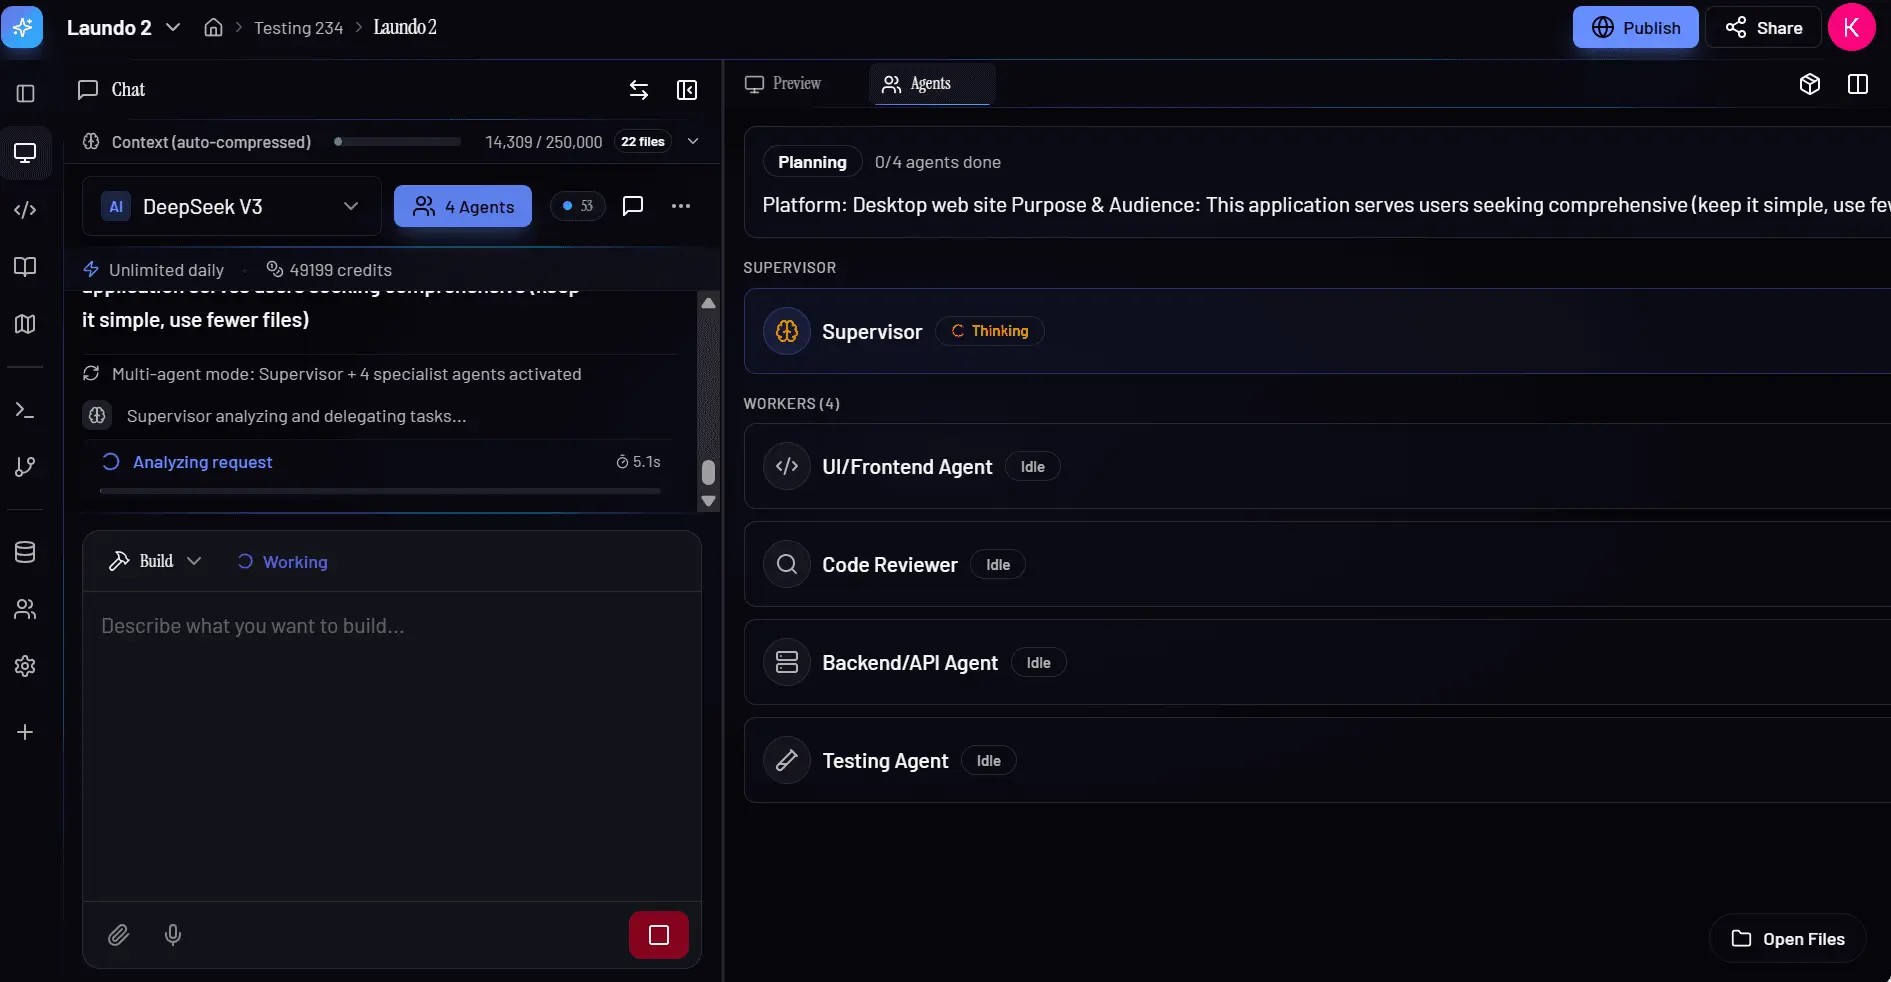Click the Code Reviewer magnifier icon

[x=787, y=564]
